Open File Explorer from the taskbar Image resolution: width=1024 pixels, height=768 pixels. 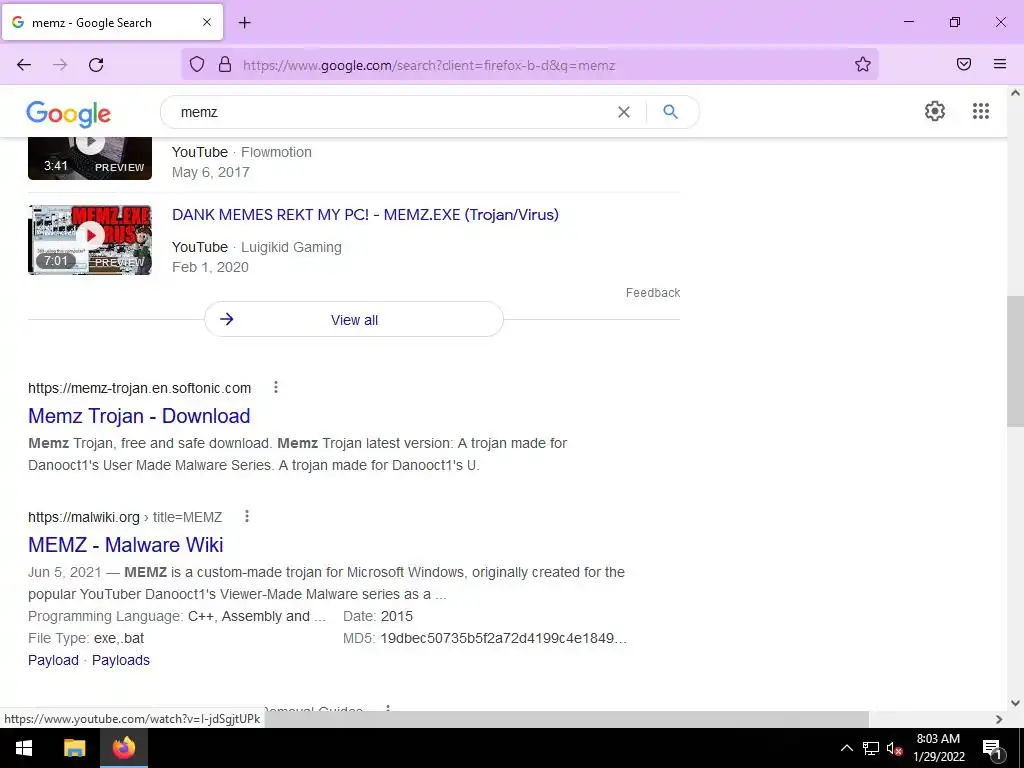tap(74, 748)
